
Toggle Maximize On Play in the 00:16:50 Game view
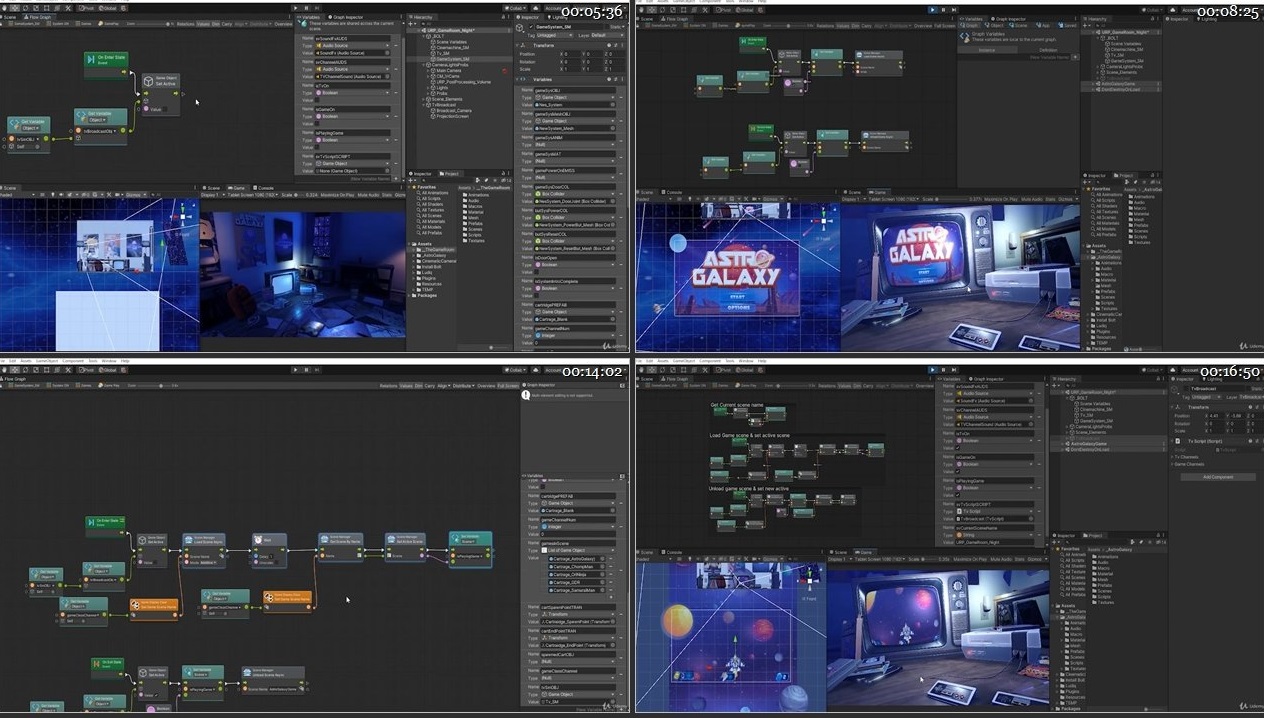972,559
